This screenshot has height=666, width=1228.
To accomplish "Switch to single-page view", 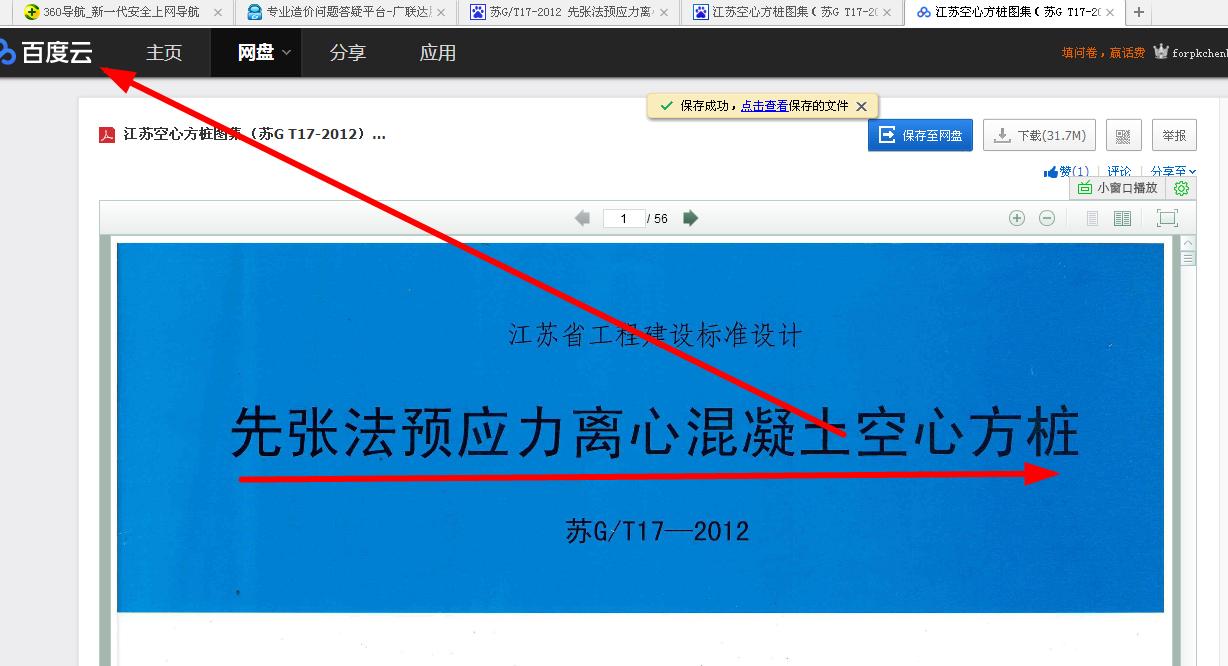I will 1093,218.
